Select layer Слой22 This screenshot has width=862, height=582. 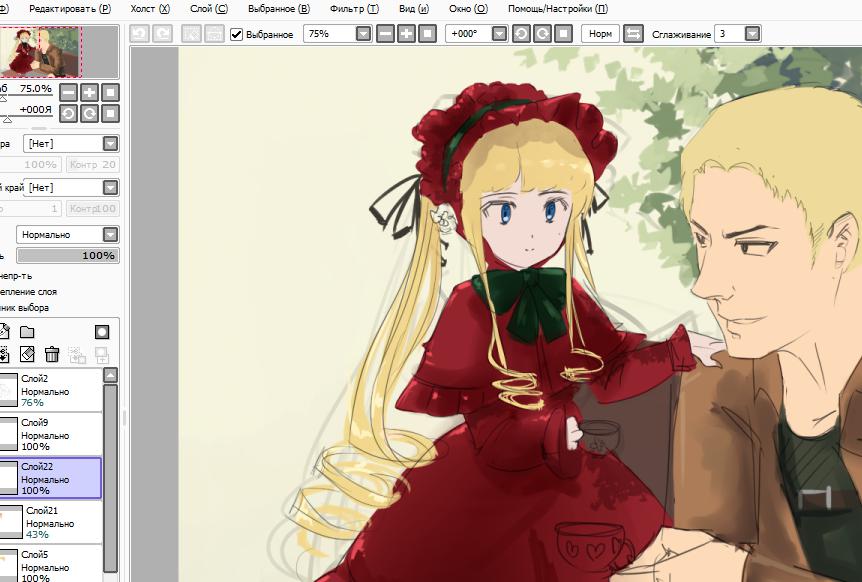(51, 478)
